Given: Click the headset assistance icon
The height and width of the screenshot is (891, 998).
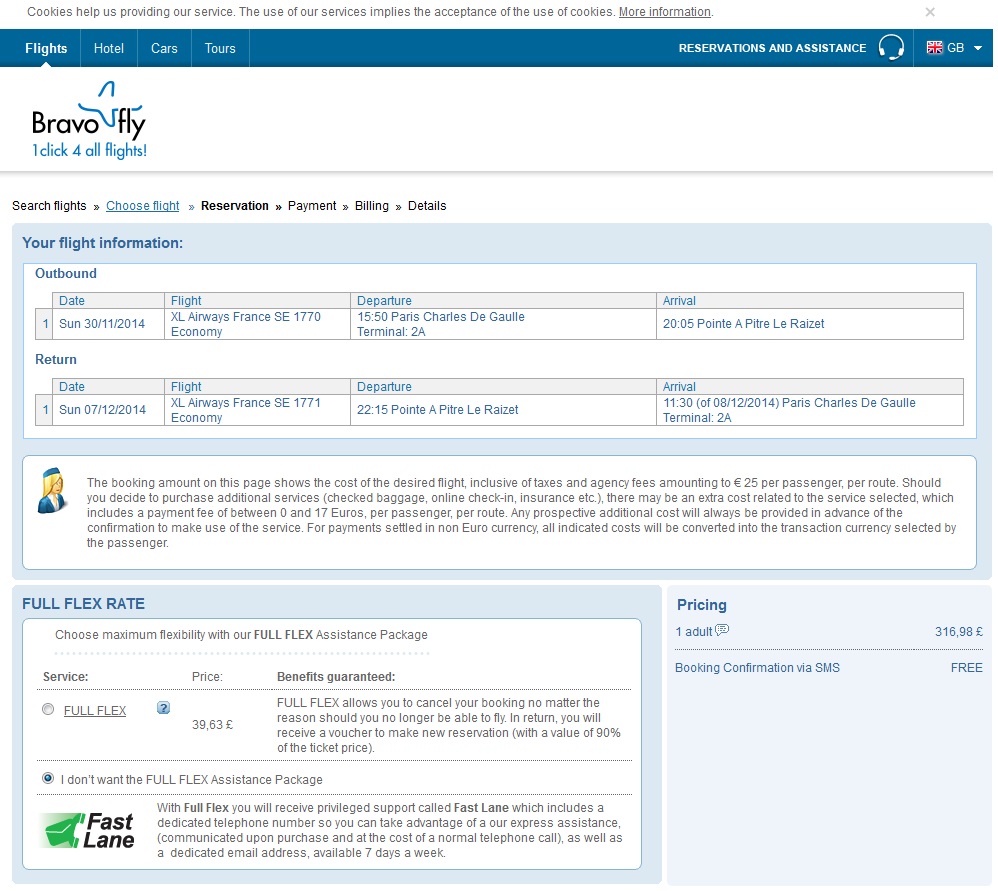Looking at the screenshot, I should pyautogui.click(x=890, y=48).
